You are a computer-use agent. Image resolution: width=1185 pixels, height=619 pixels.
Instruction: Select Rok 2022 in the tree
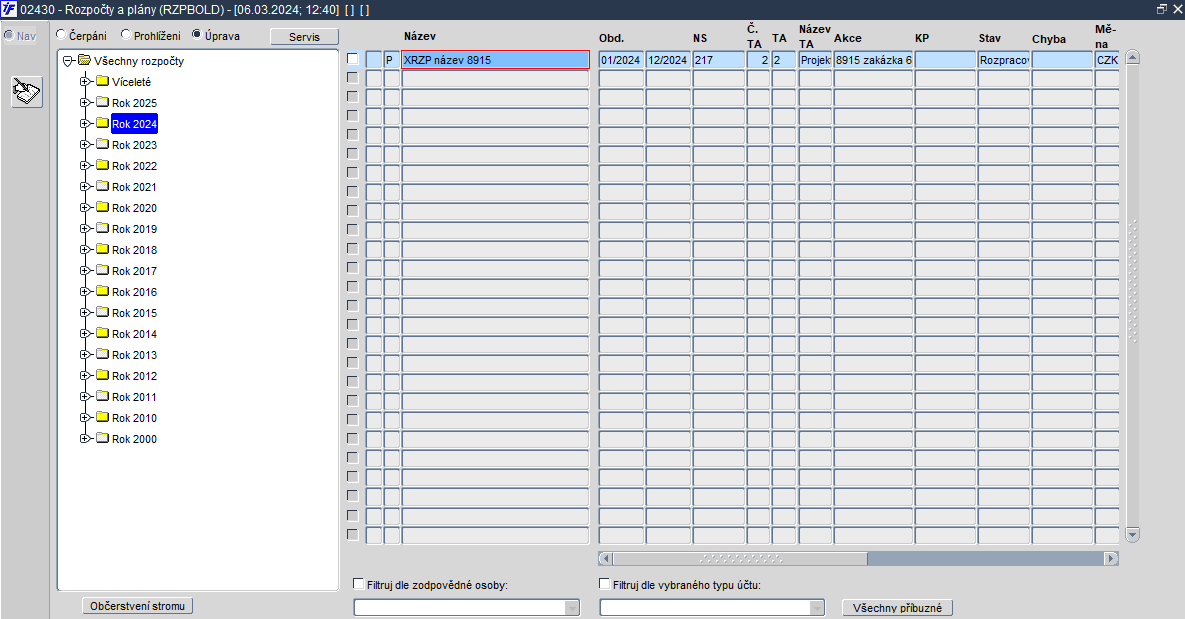(135, 166)
